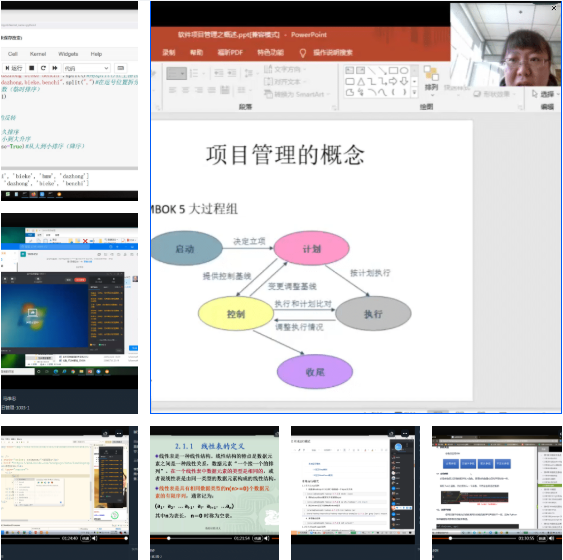
Task: Click the lightbulb 操作说明搜索 icon
Action: coord(303,53)
